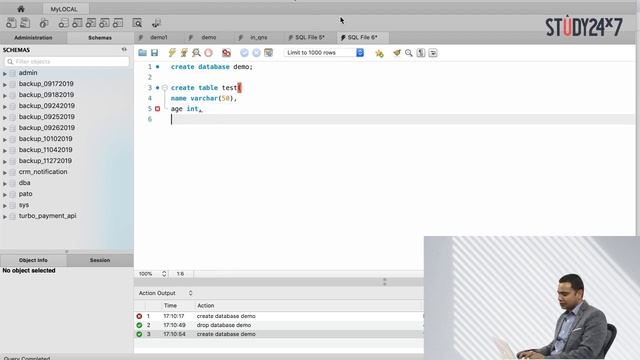640x360 pixels.
Task: Create a new function icon
Action: tap(118, 23)
